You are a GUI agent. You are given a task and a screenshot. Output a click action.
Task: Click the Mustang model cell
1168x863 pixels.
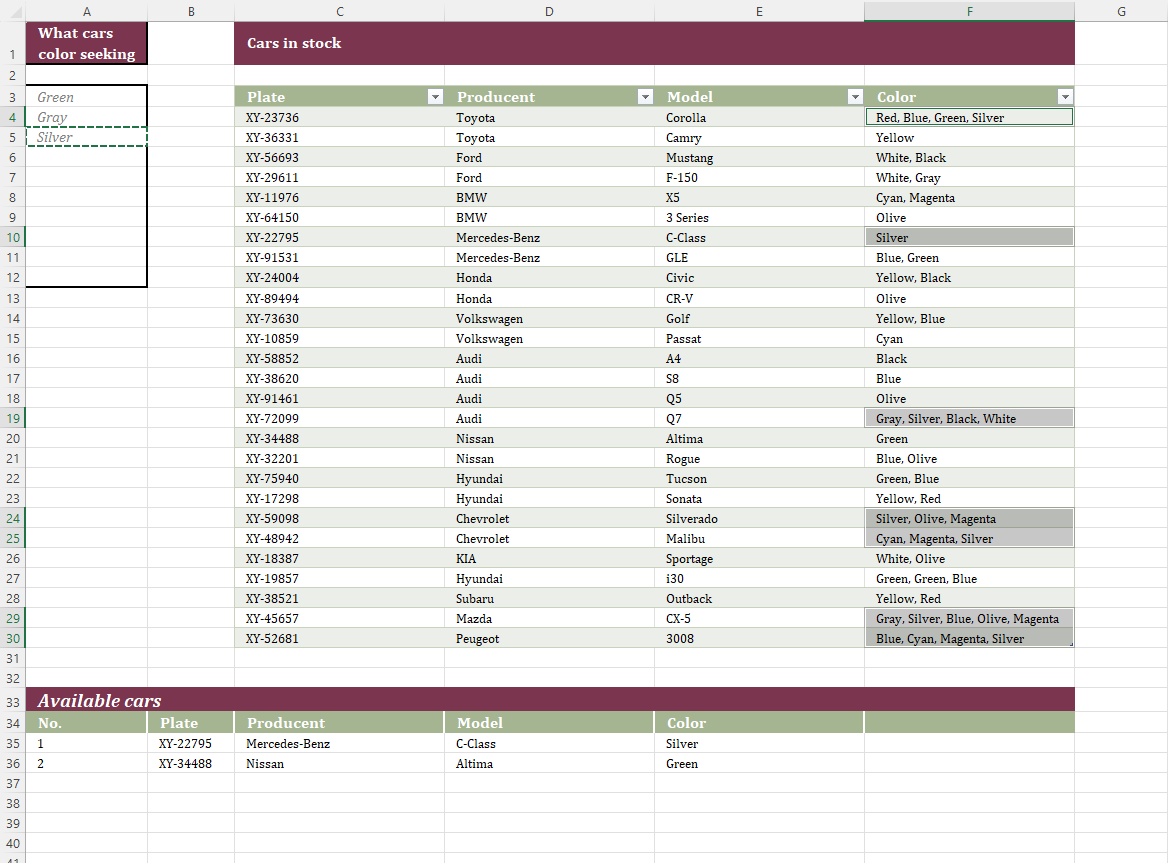coord(759,158)
